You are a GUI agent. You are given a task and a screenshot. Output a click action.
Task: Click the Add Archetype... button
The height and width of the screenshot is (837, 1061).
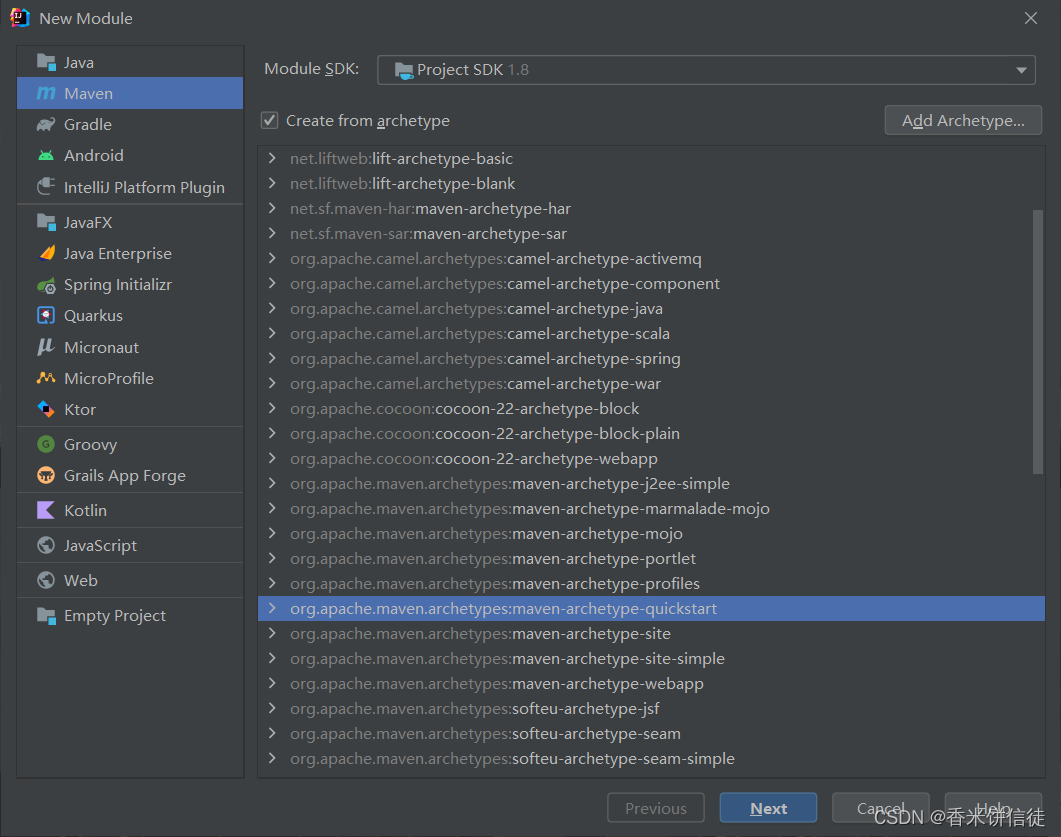pyautogui.click(x=963, y=120)
